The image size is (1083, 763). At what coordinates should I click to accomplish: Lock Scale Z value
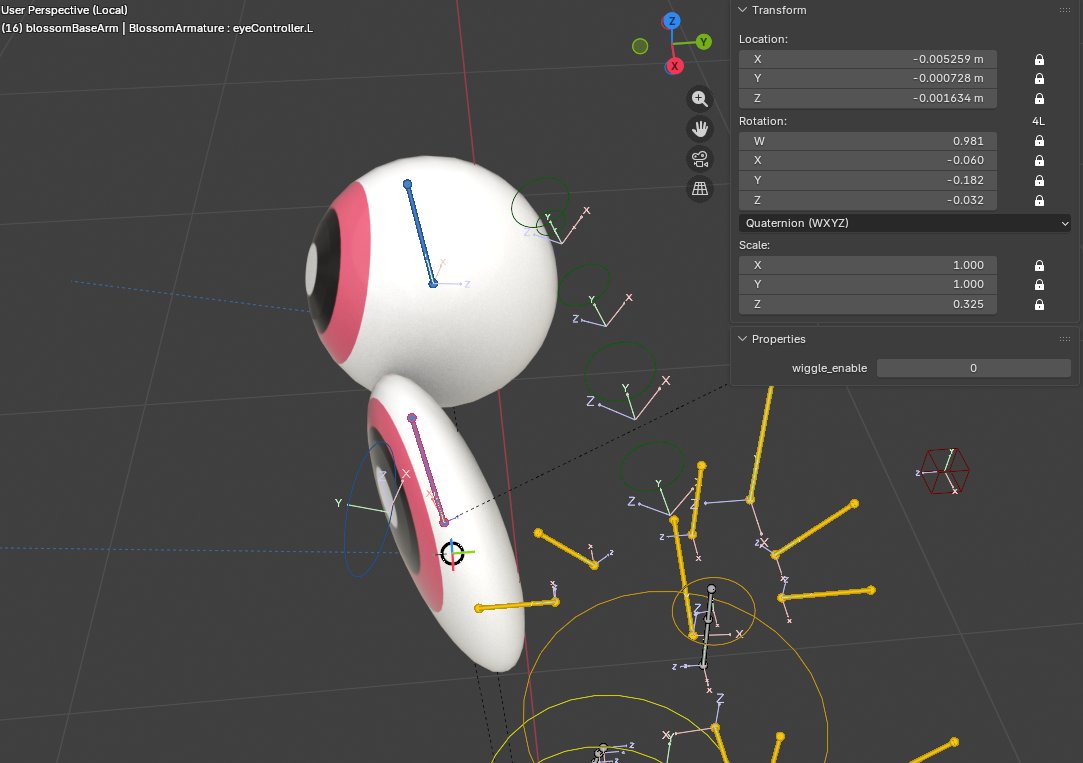coord(1039,305)
